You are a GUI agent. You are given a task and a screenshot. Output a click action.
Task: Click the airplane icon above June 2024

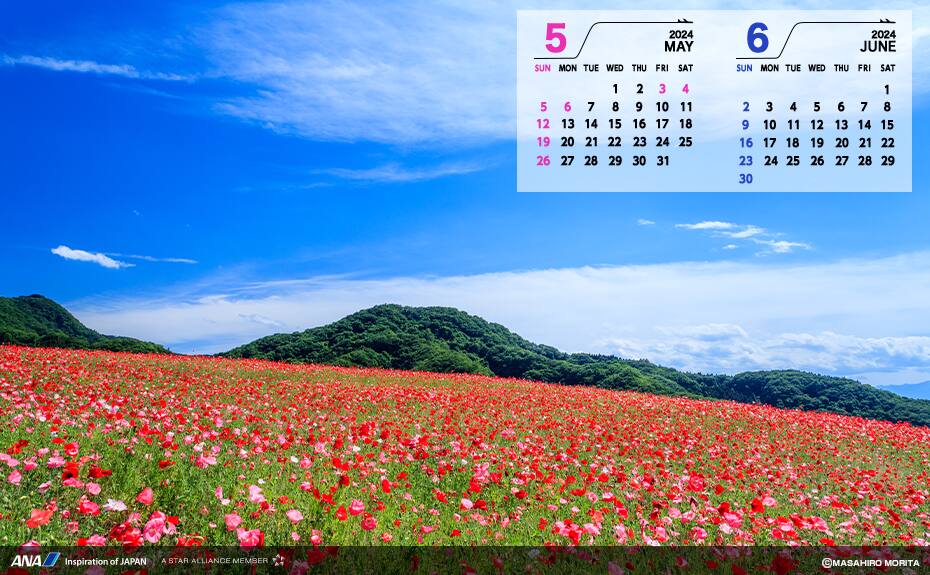click(886, 21)
